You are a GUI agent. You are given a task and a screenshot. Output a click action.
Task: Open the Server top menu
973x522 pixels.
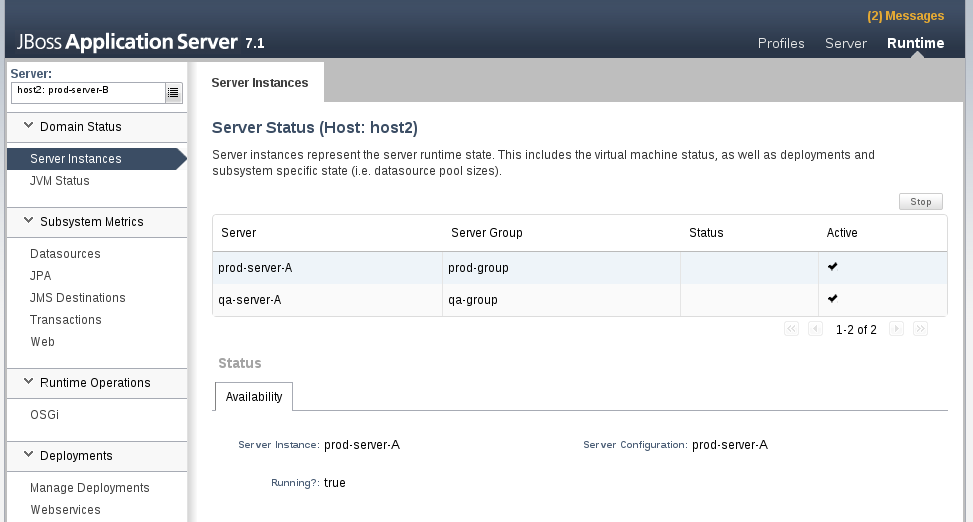click(845, 43)
